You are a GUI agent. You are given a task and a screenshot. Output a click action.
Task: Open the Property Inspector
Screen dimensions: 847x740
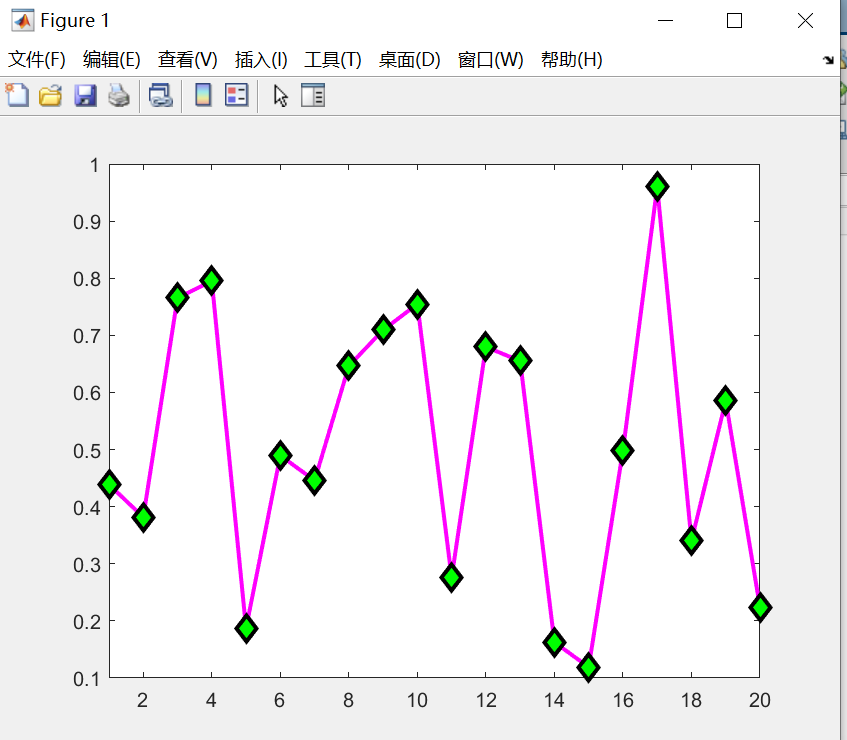pos(313,95)
